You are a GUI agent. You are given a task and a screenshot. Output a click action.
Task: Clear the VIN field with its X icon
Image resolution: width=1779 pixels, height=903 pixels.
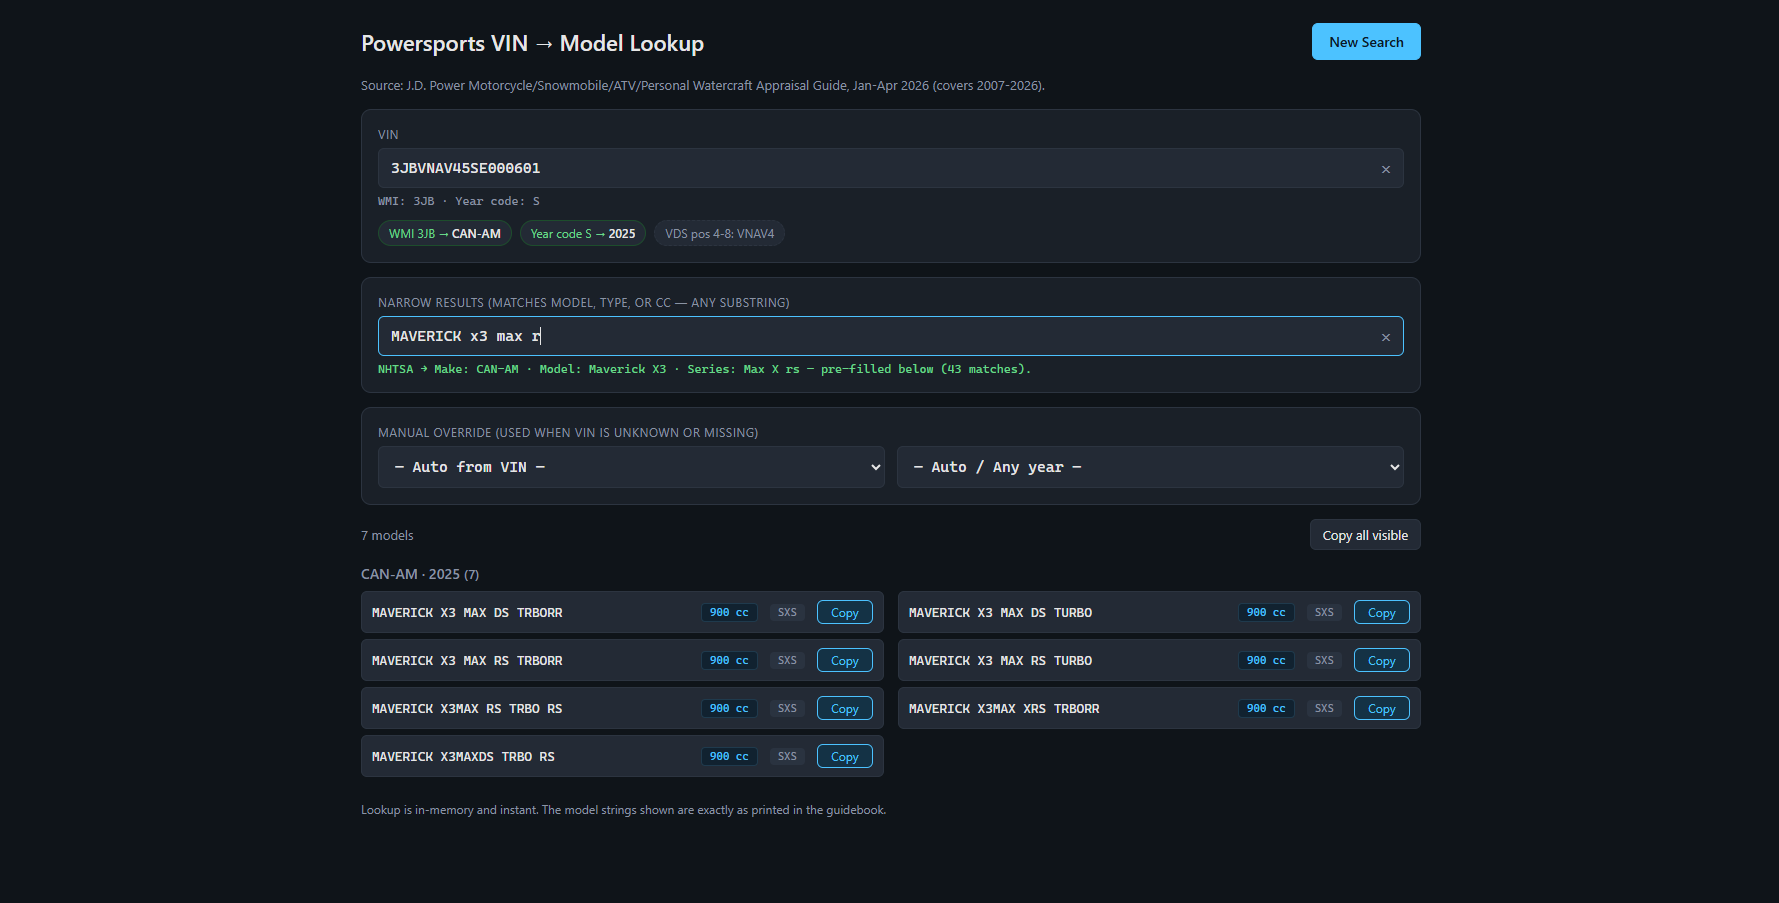(1385, 169)
